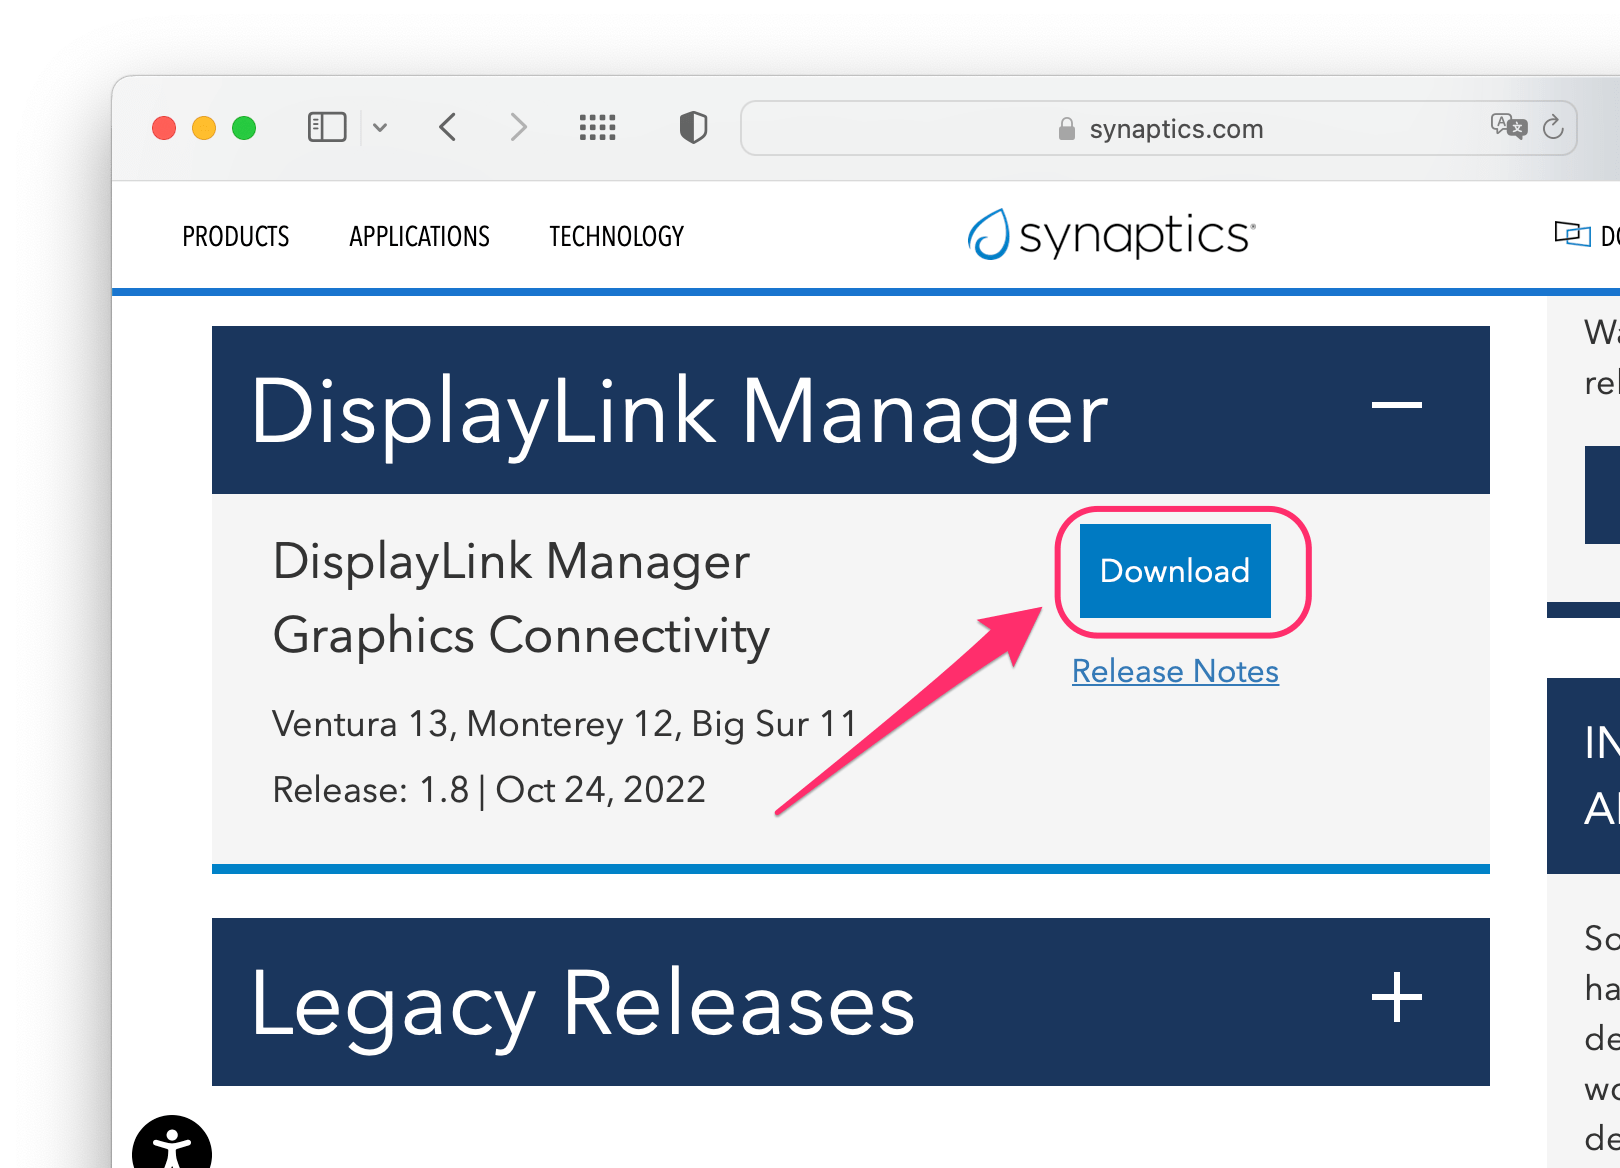Click 'Ventura 13, Monterey 12, Big Sur 11' text
The height and width of the screenshot is (1168, 1620).
(565, 723)
